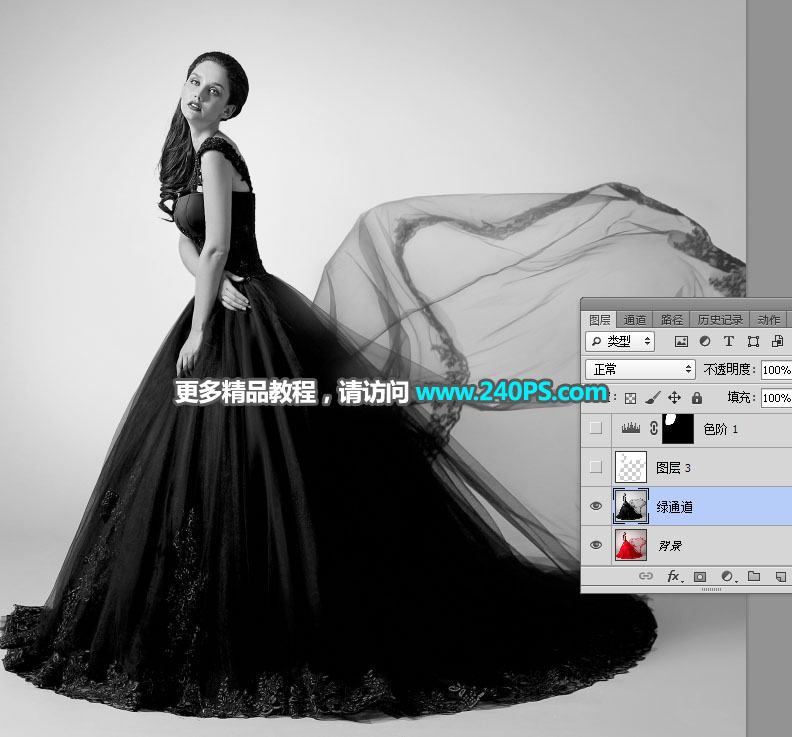Click the panel resize grip at bottom

coord(712,589)
